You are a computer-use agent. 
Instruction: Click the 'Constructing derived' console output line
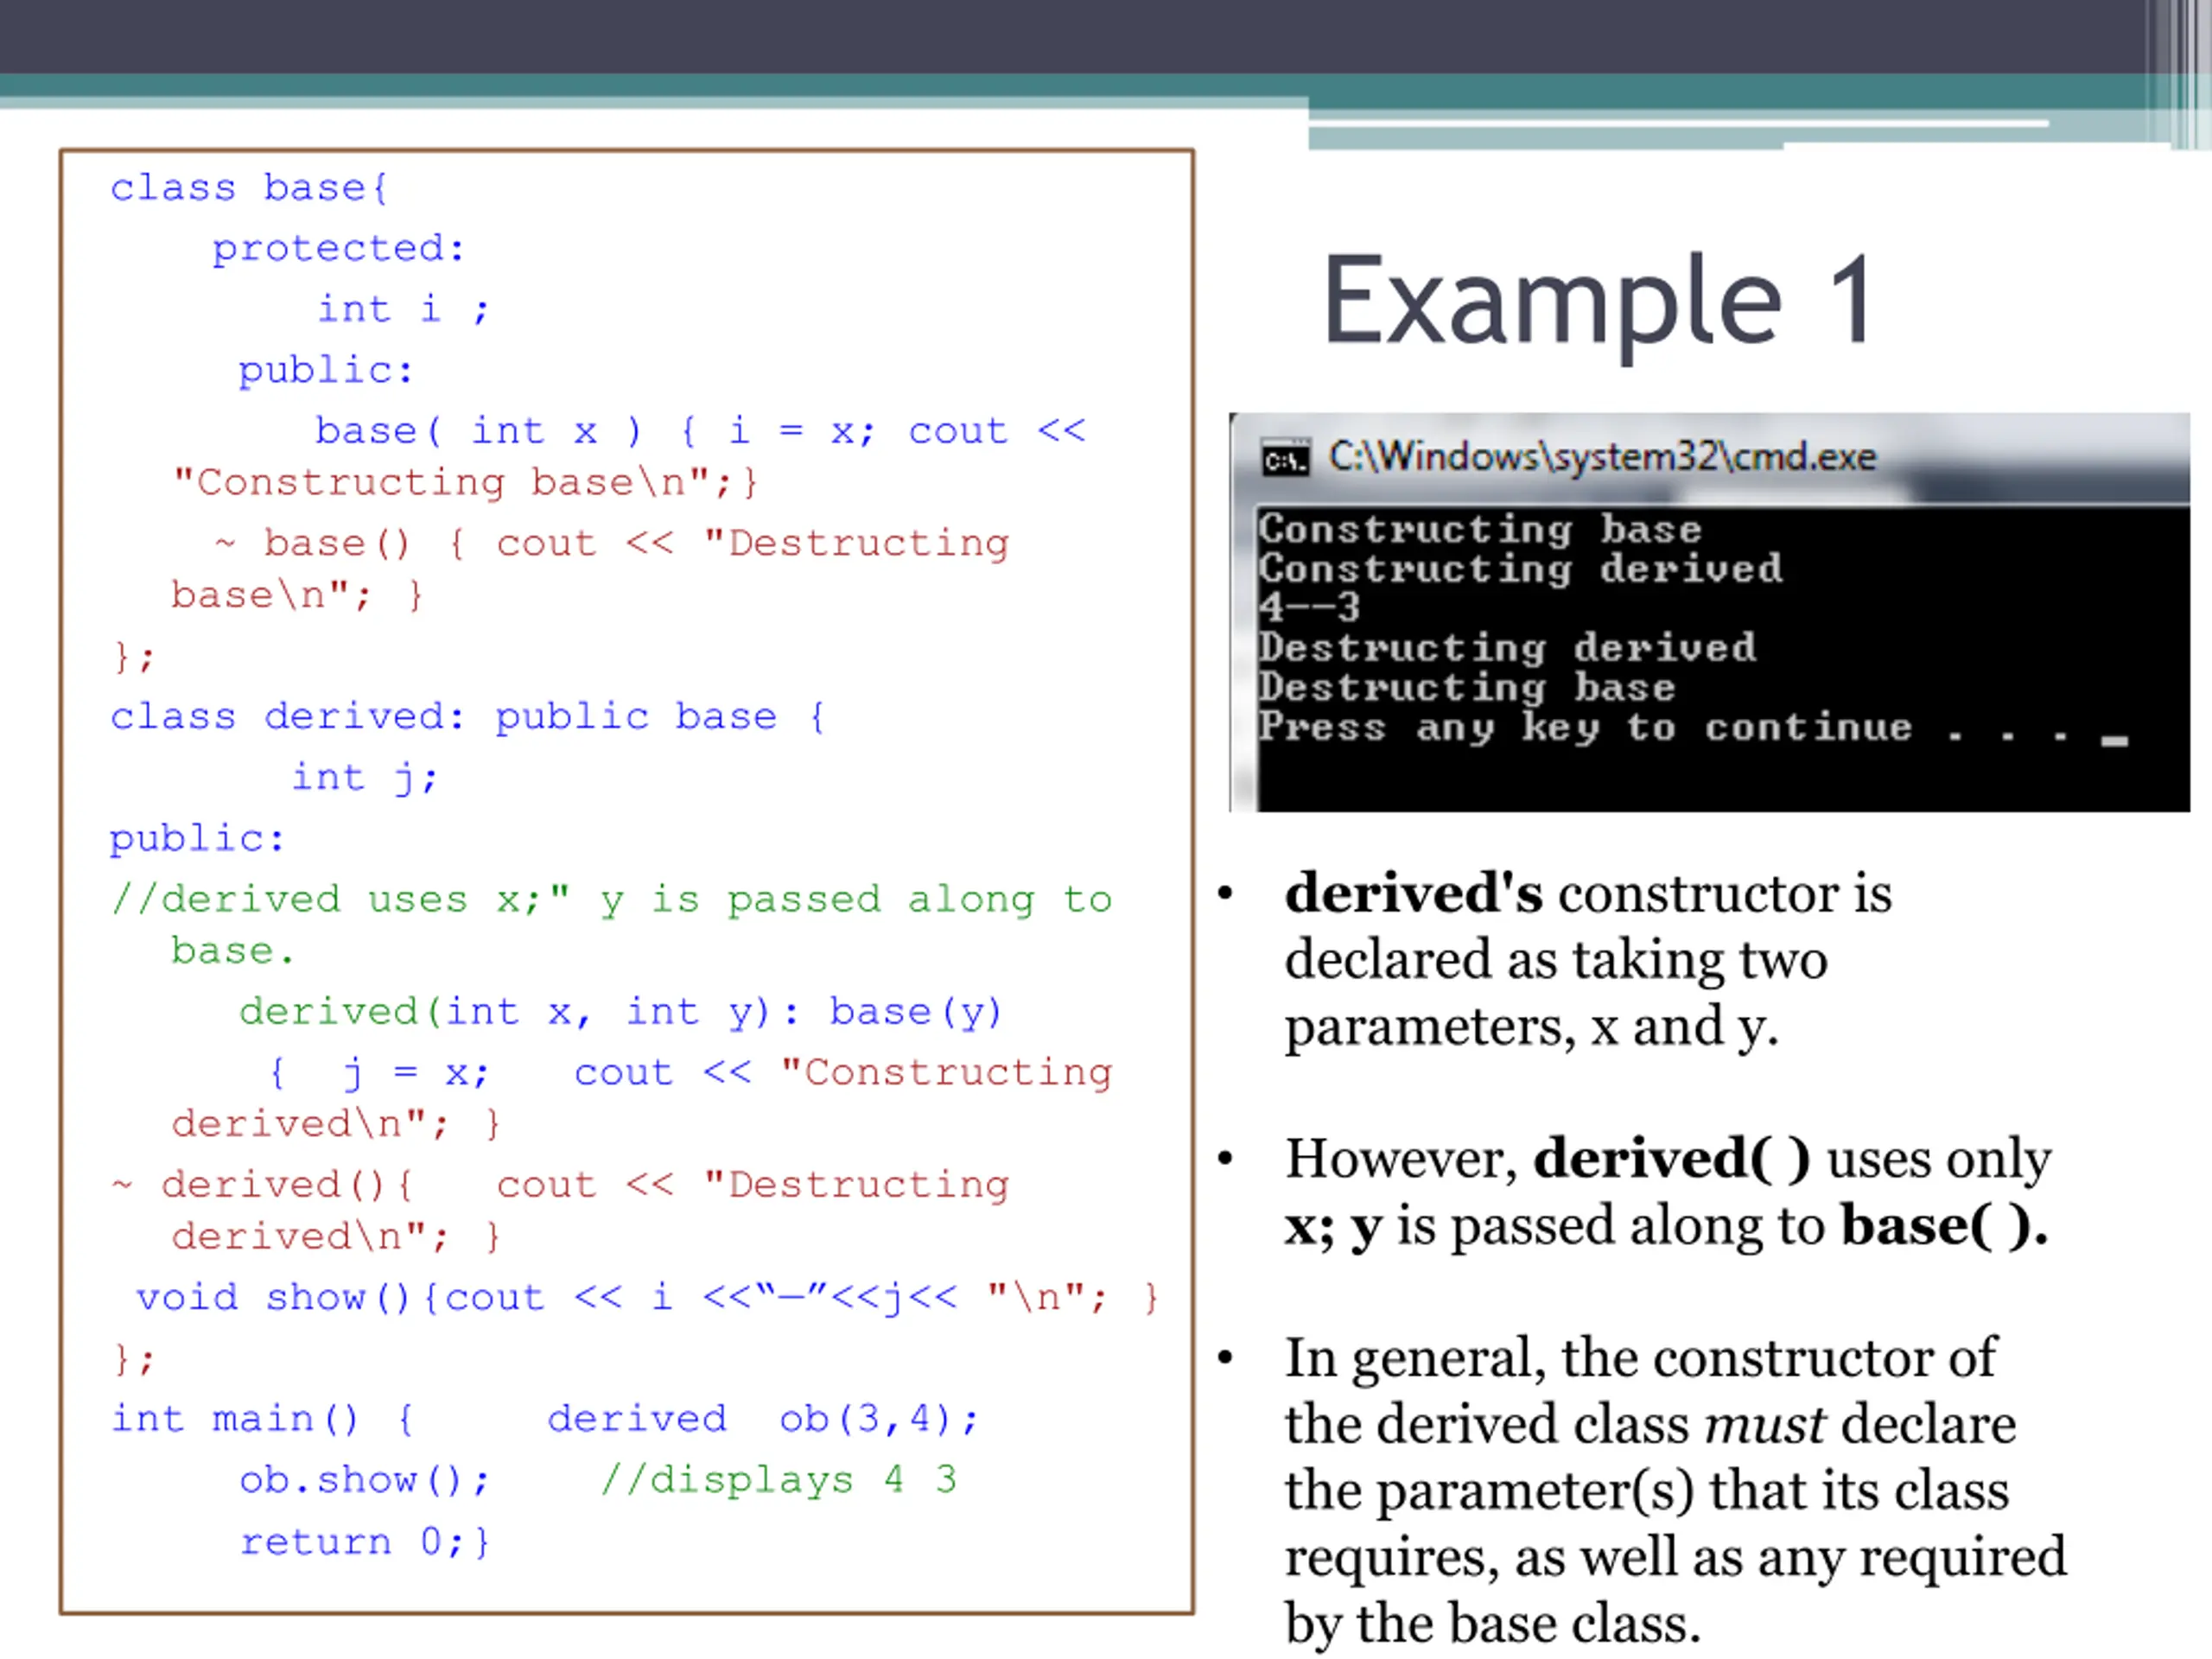(x=1519, y=568)
